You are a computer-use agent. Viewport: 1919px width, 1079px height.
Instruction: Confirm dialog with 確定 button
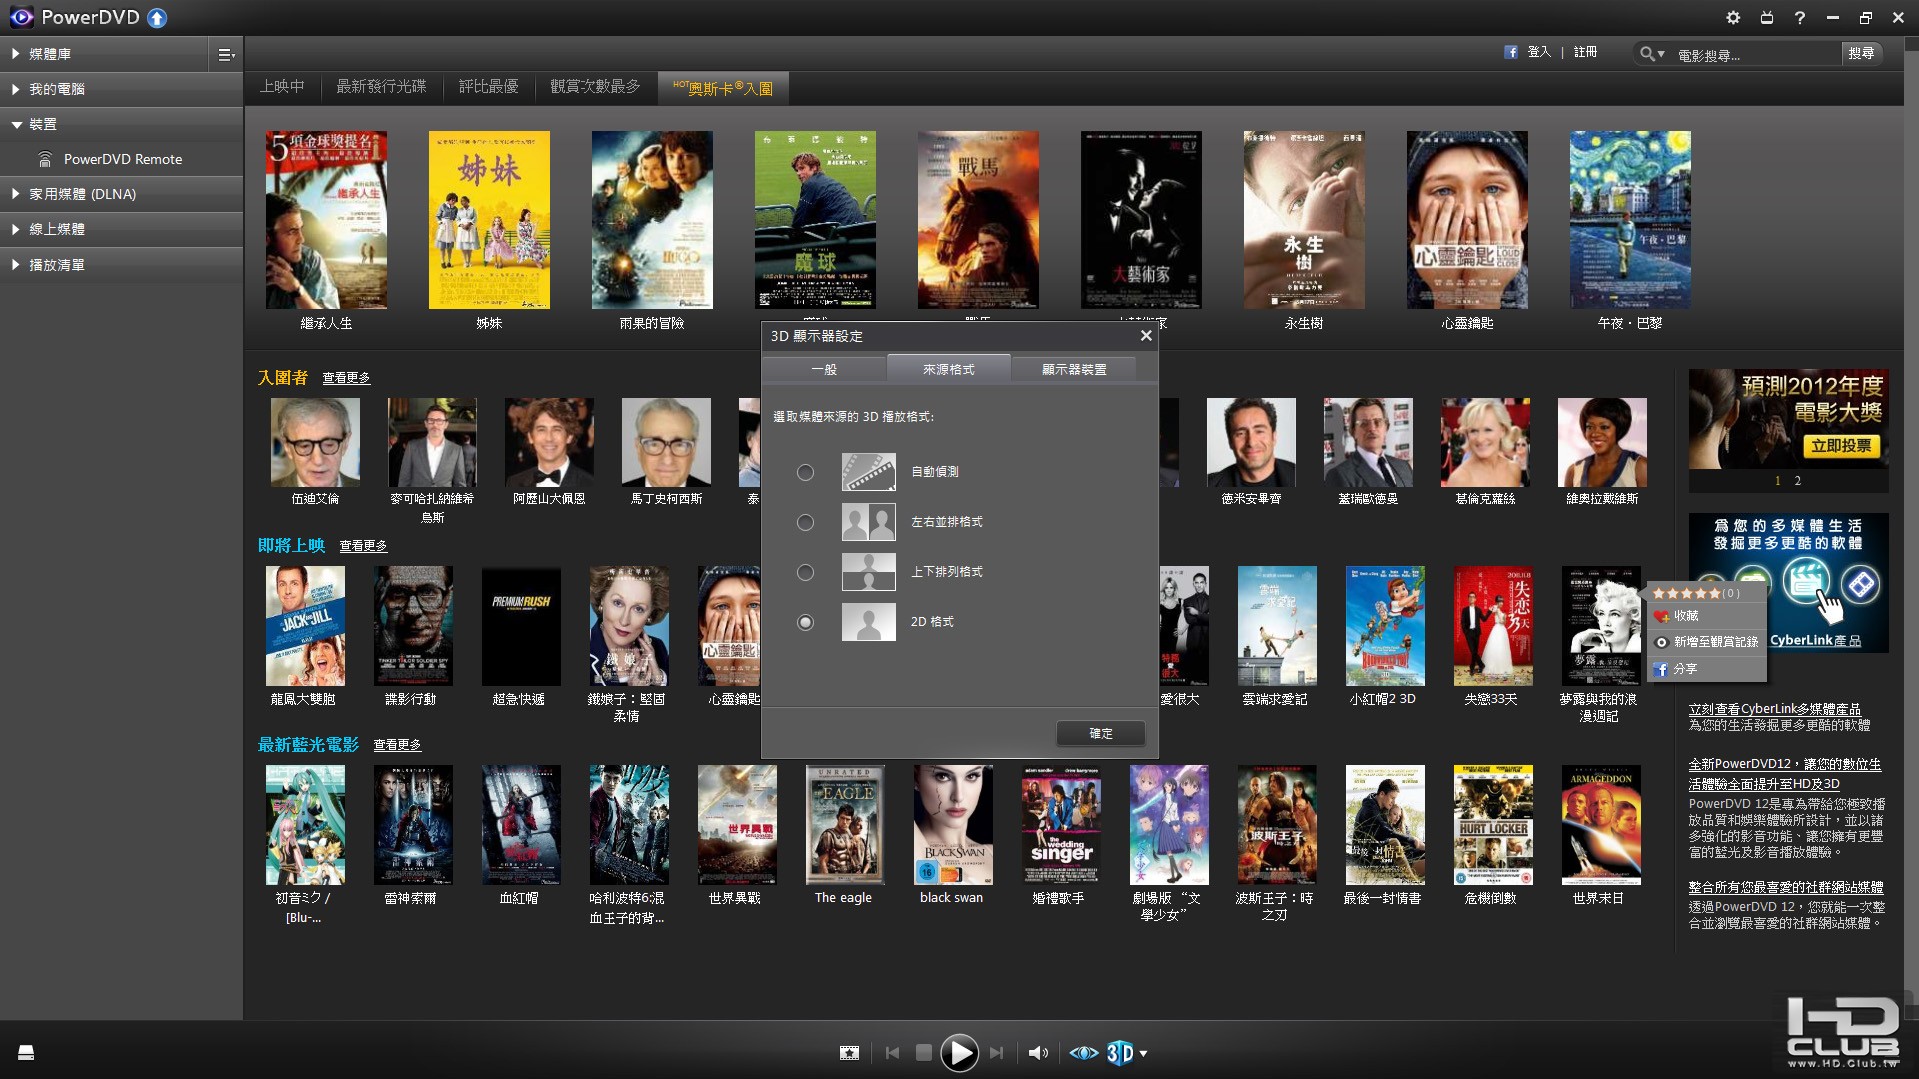click(1101, 733)
